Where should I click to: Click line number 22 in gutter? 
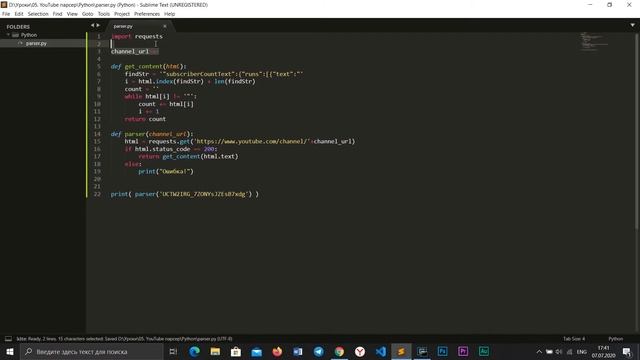[97, 194]
